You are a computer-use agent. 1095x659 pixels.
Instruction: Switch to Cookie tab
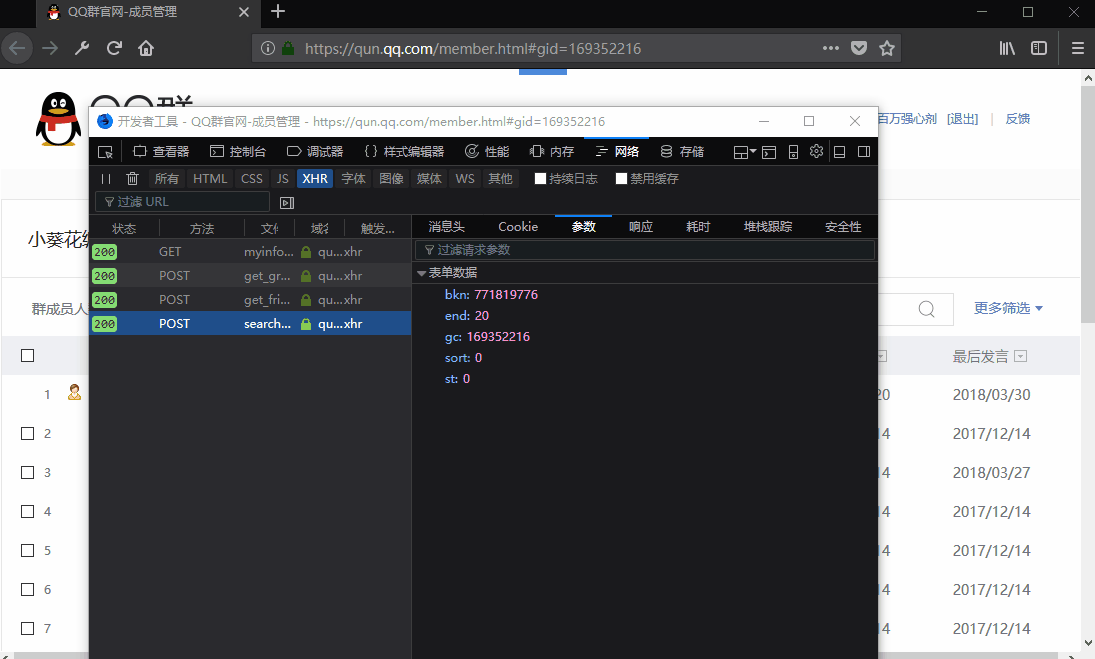518,227
